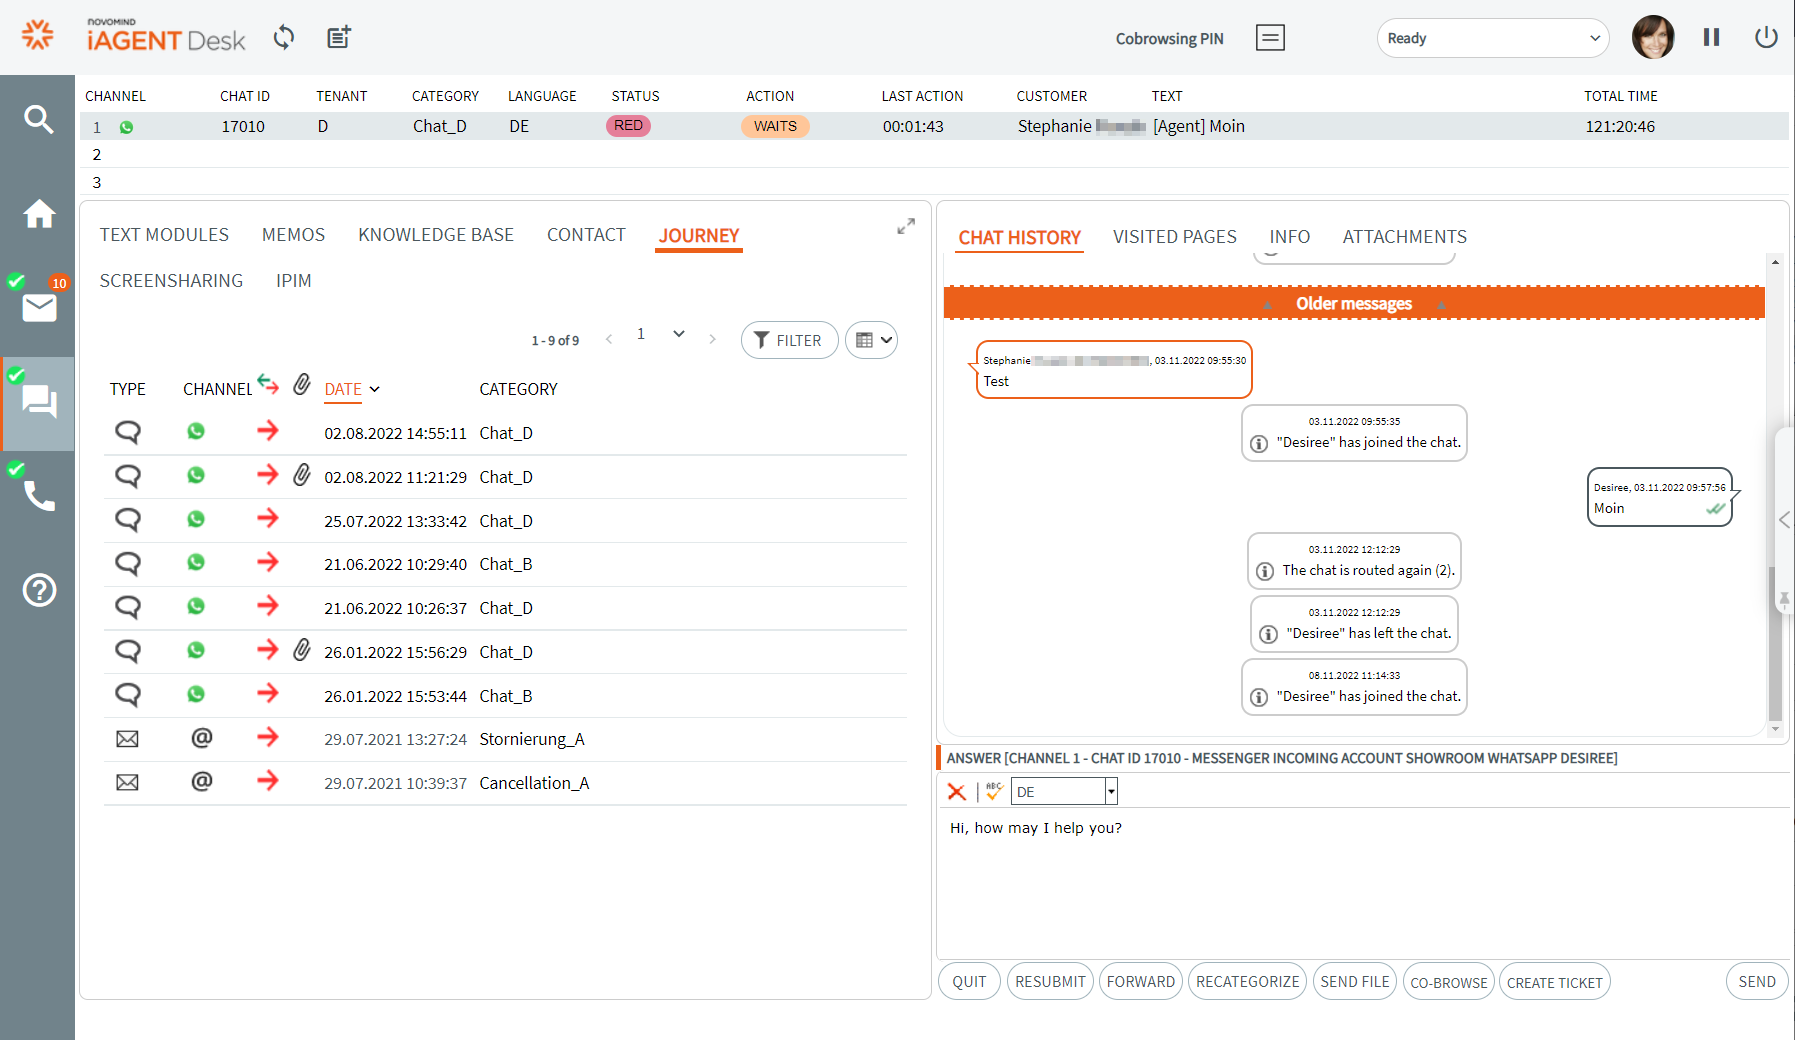Click the power logout icon
1795x1040 pixels.
pyautogui.click(x=1766, y=38)
